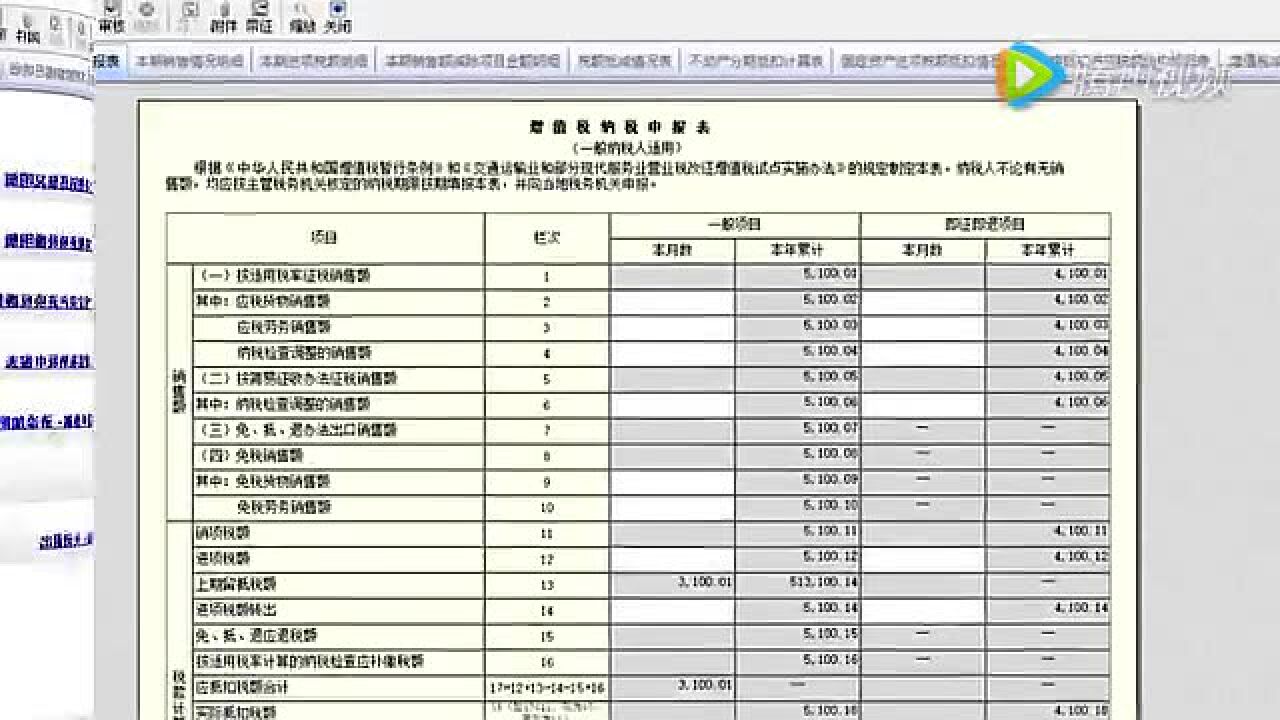Click the 即征即退项目 column group header
This screenshot has width=1280, height=720.
tap(985, 225)
